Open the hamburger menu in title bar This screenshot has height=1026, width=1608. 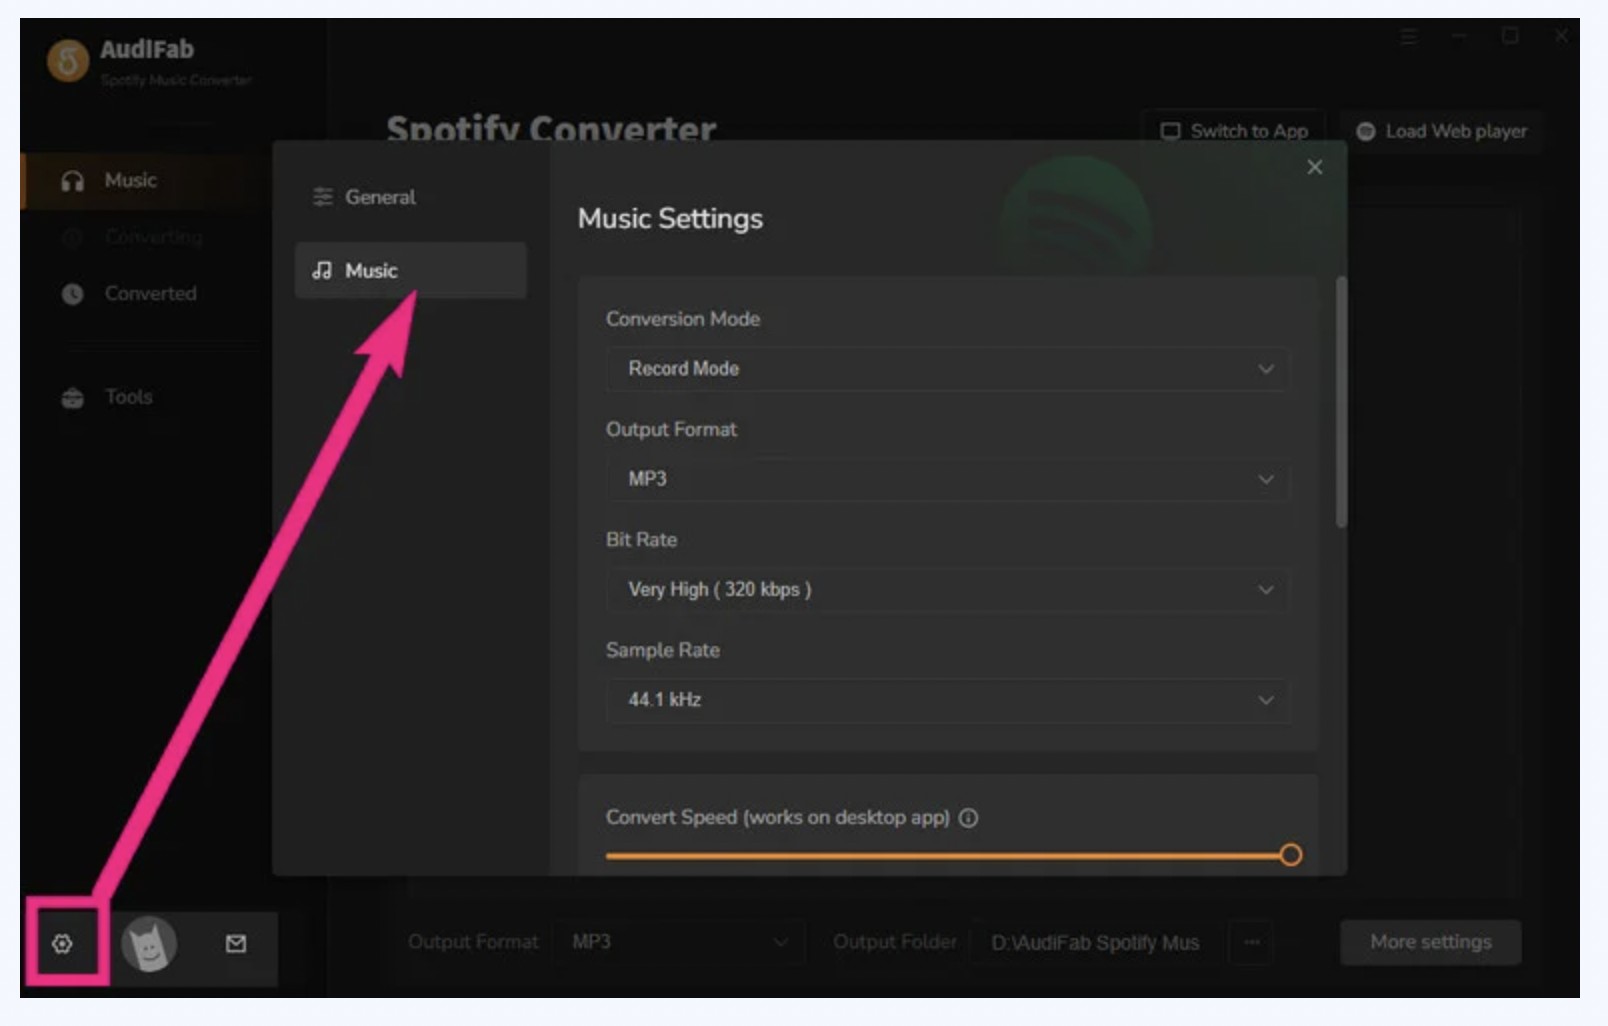(x=1409, y=37)
